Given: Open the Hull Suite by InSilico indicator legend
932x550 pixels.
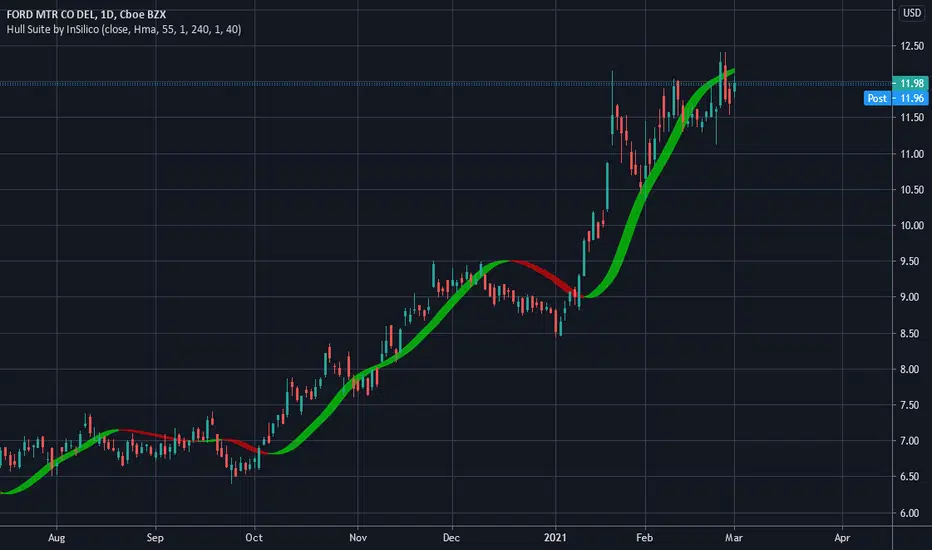Looking at the screenshot, I should [x=124, y=29].
